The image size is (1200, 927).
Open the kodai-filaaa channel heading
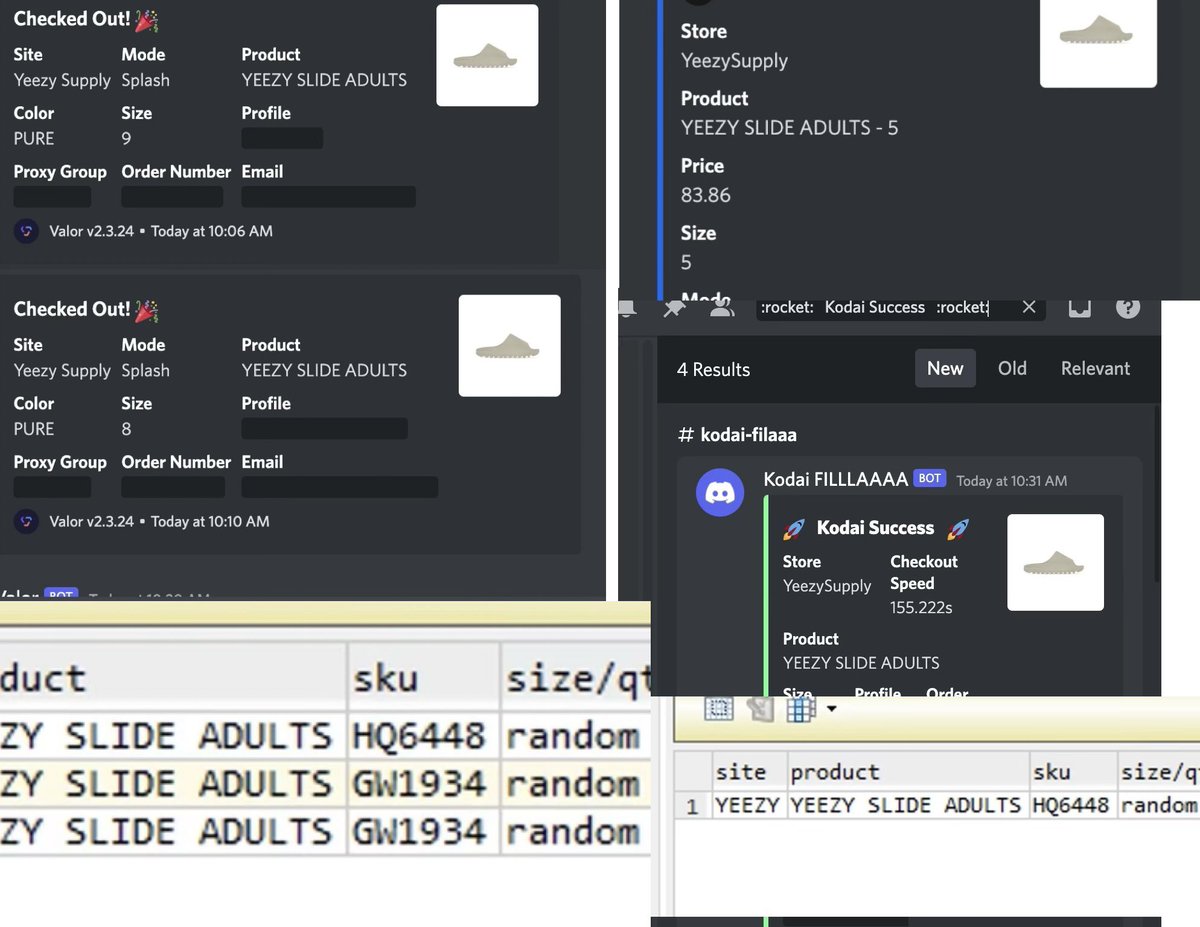[737, 435]
